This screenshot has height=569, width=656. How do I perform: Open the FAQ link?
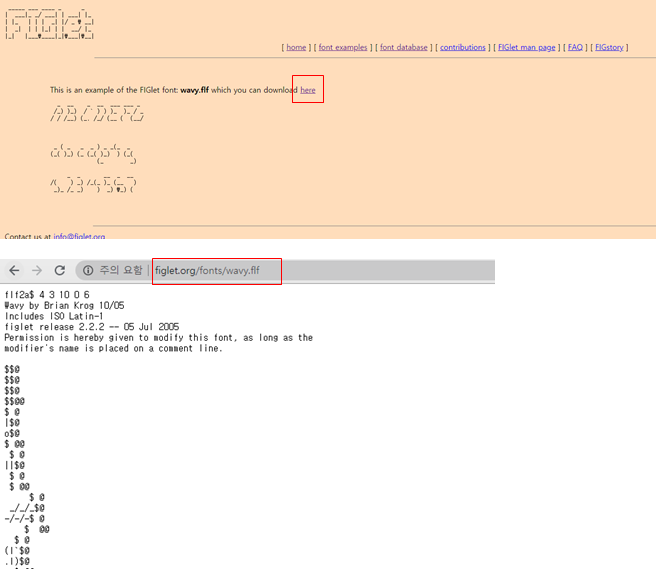coord(575,47)
